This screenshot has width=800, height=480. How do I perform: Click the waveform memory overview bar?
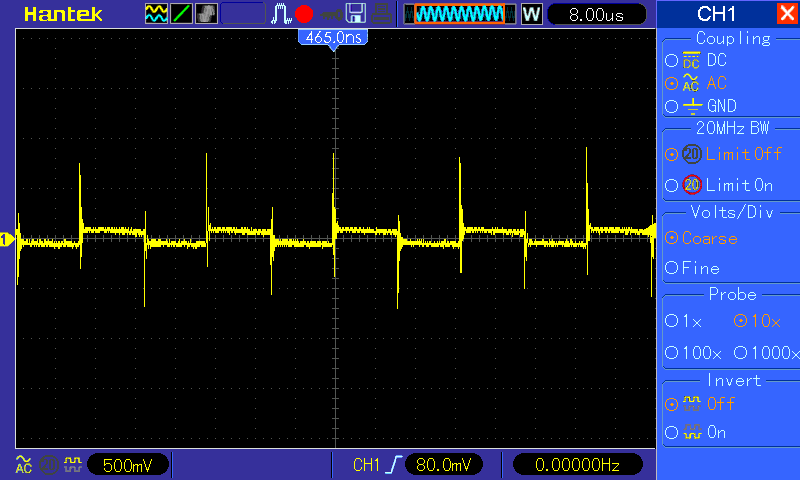[460, 14]
